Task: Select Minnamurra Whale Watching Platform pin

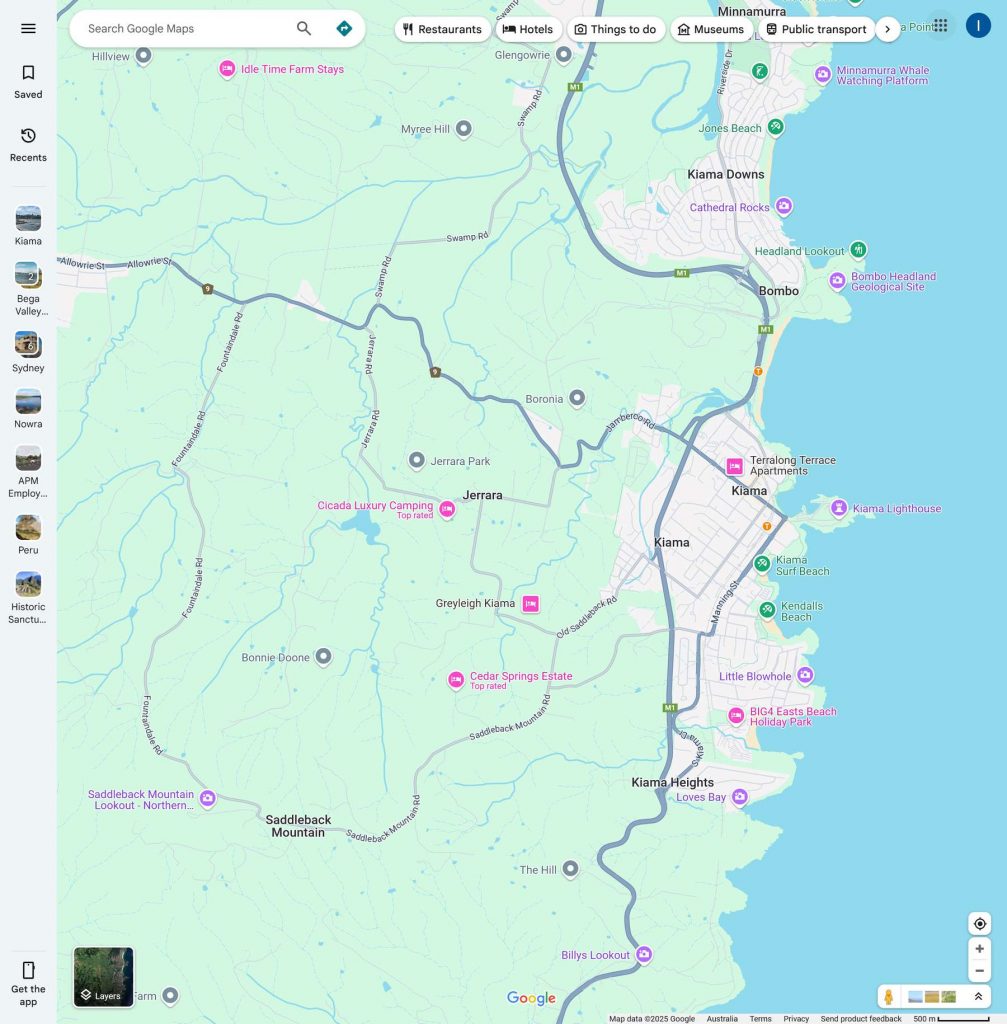Action: 823,74
